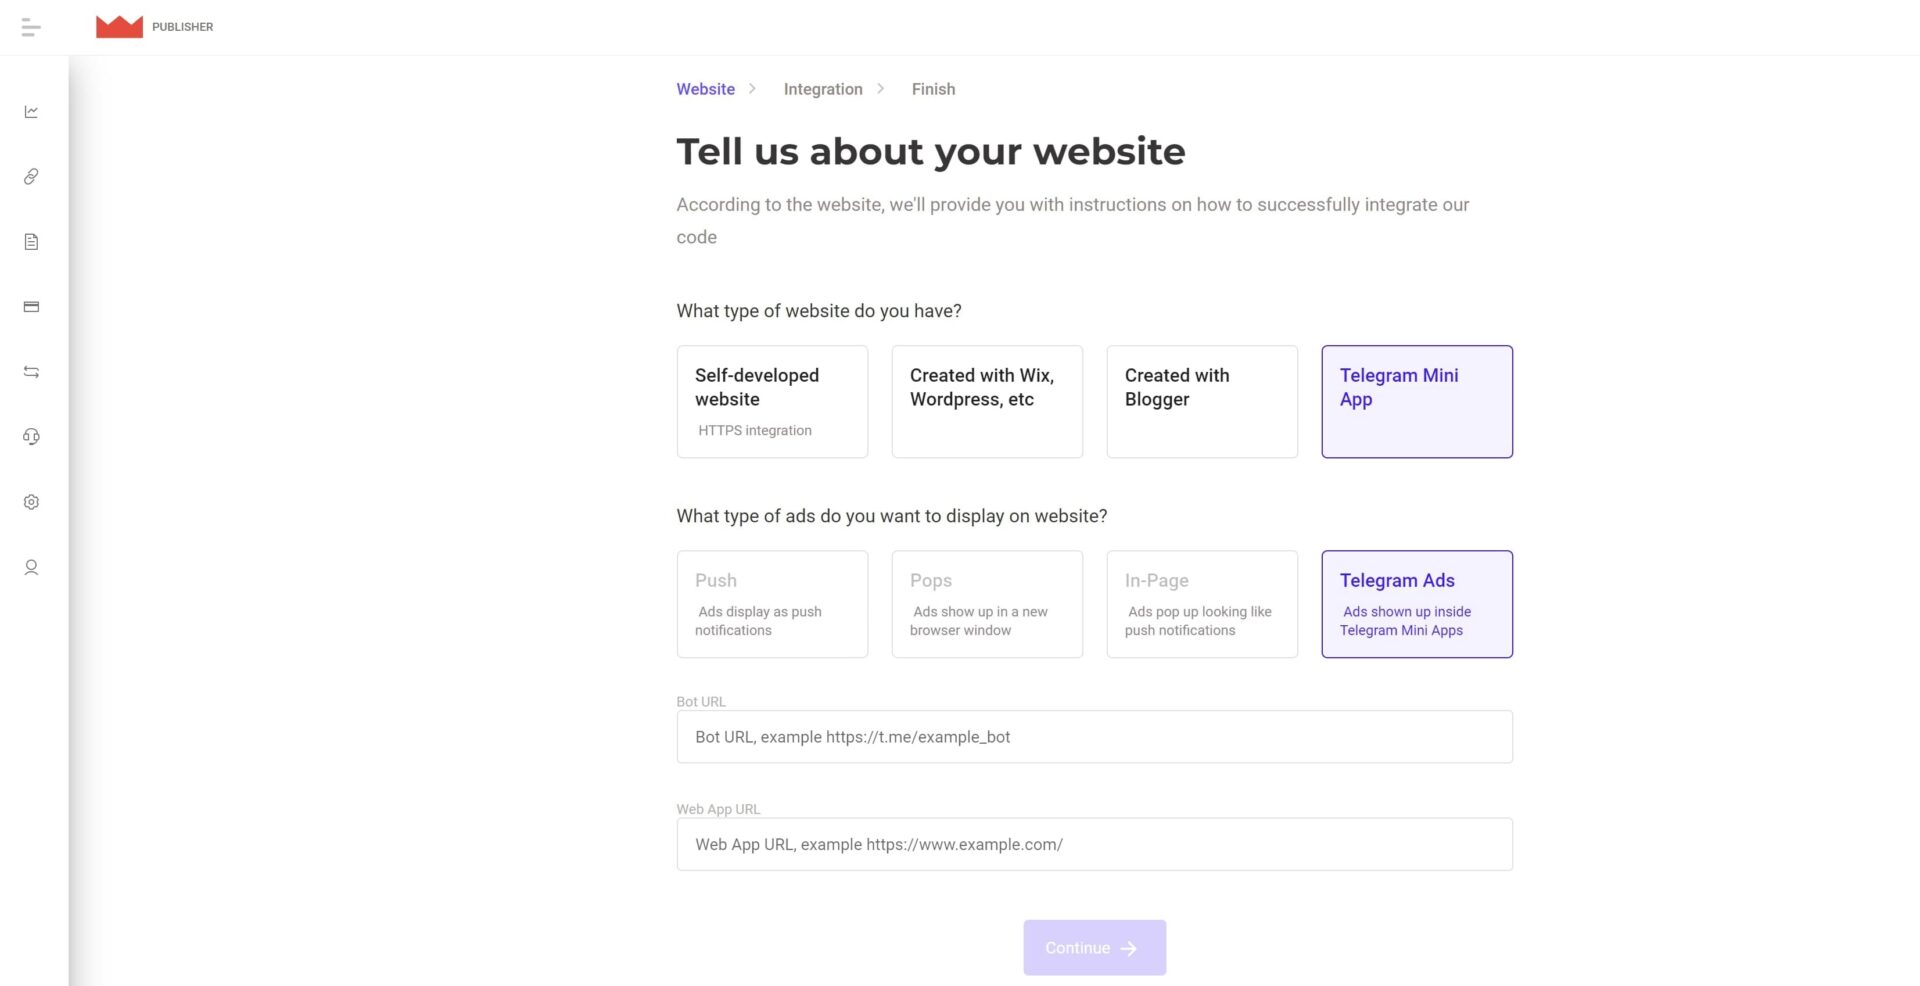The width and height of the screenshot is (1920, 986).
Task: Open statistics chart icon in sidebar
Action: [31, 112]
